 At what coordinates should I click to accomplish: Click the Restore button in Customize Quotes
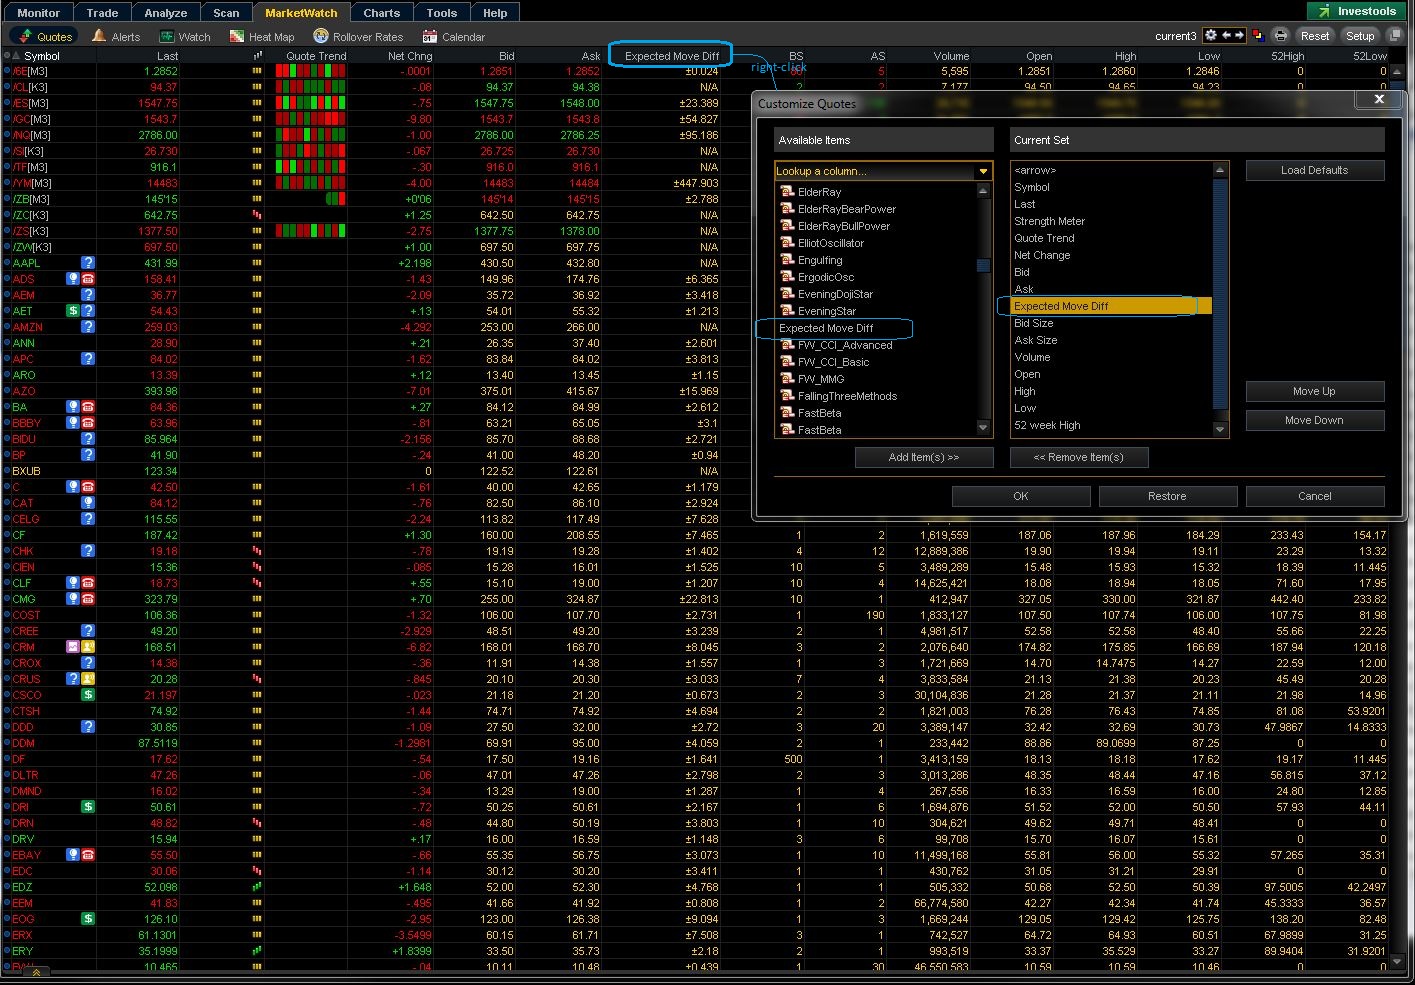1168,496
